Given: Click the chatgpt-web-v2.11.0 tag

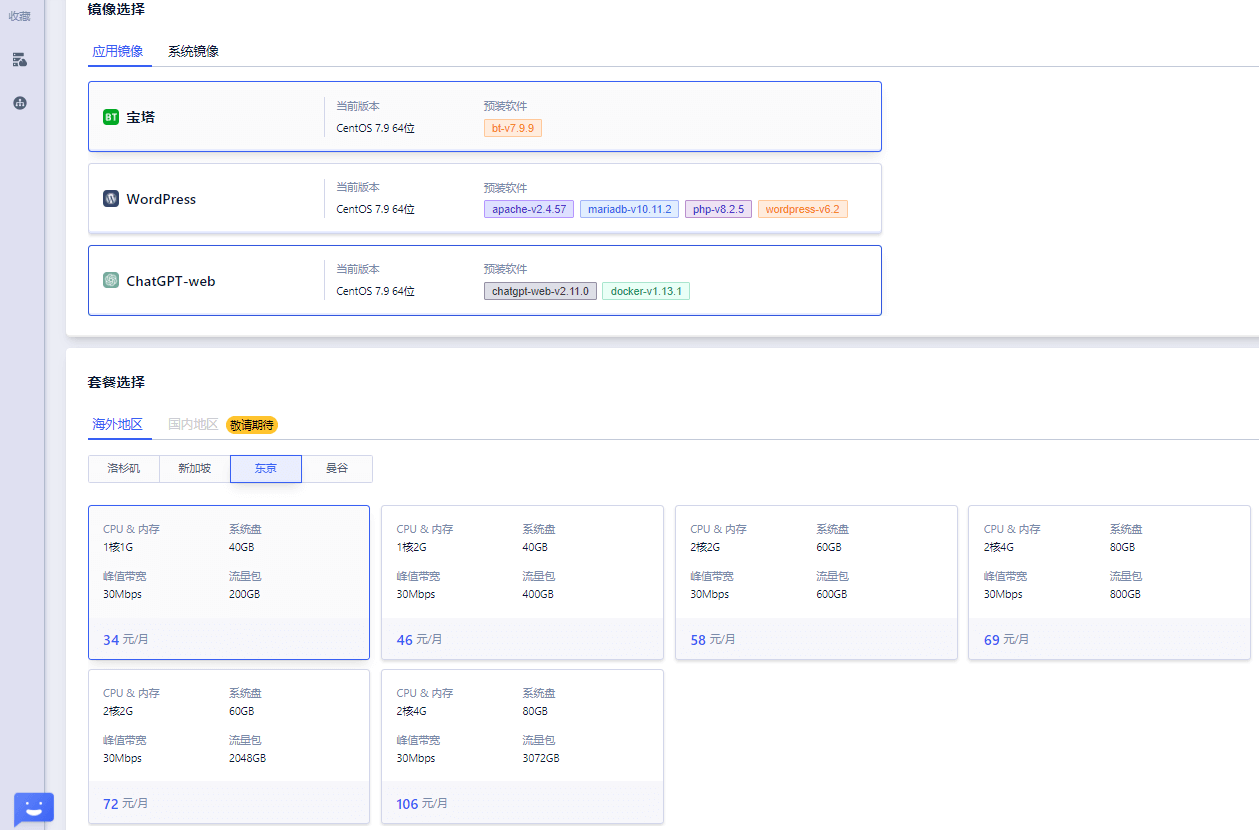Looking at the screenshot, I should click(540, 291).
